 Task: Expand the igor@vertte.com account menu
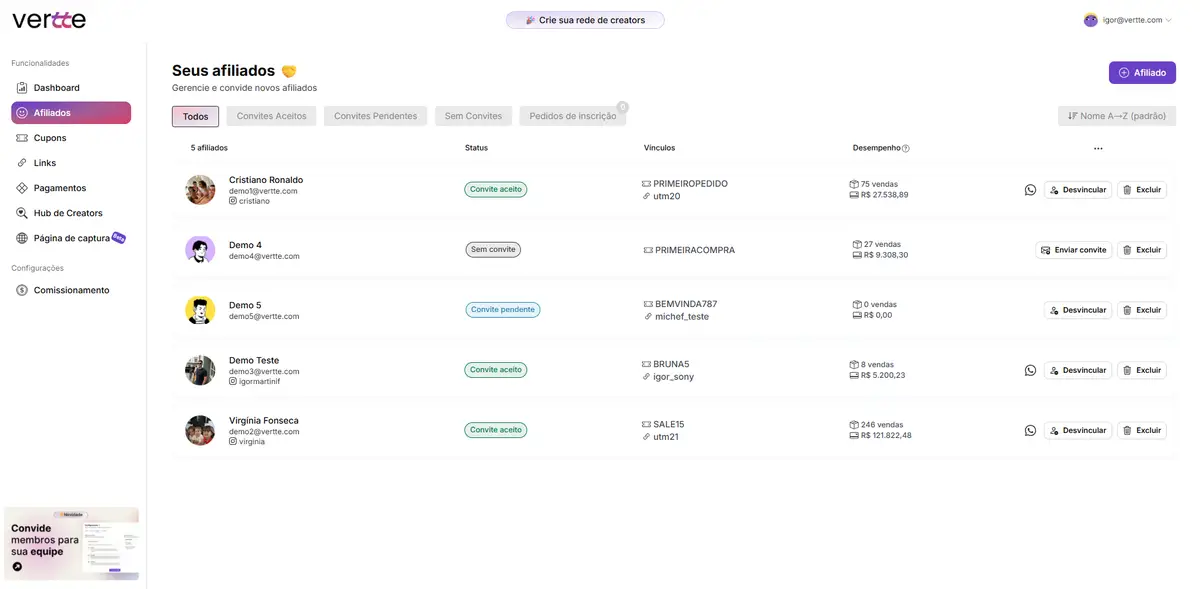pyautogui.click(x=1128, y=19)
